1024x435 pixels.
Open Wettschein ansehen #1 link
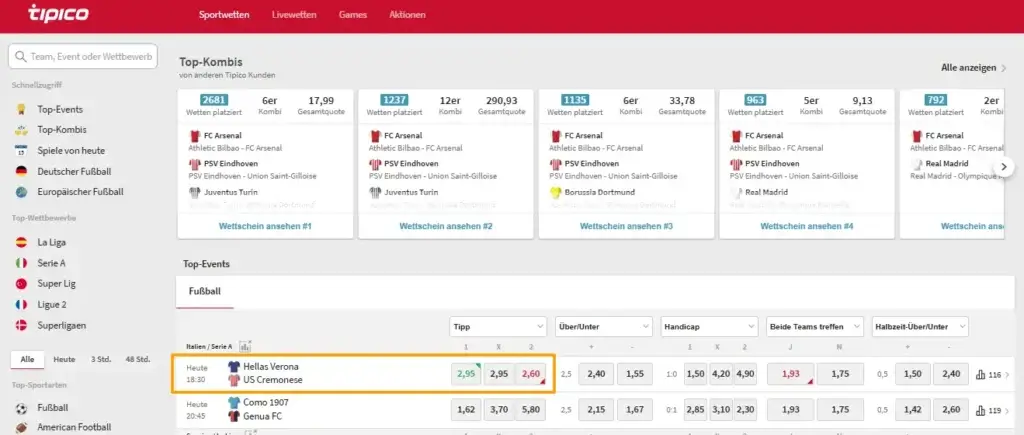coord(265,226)
